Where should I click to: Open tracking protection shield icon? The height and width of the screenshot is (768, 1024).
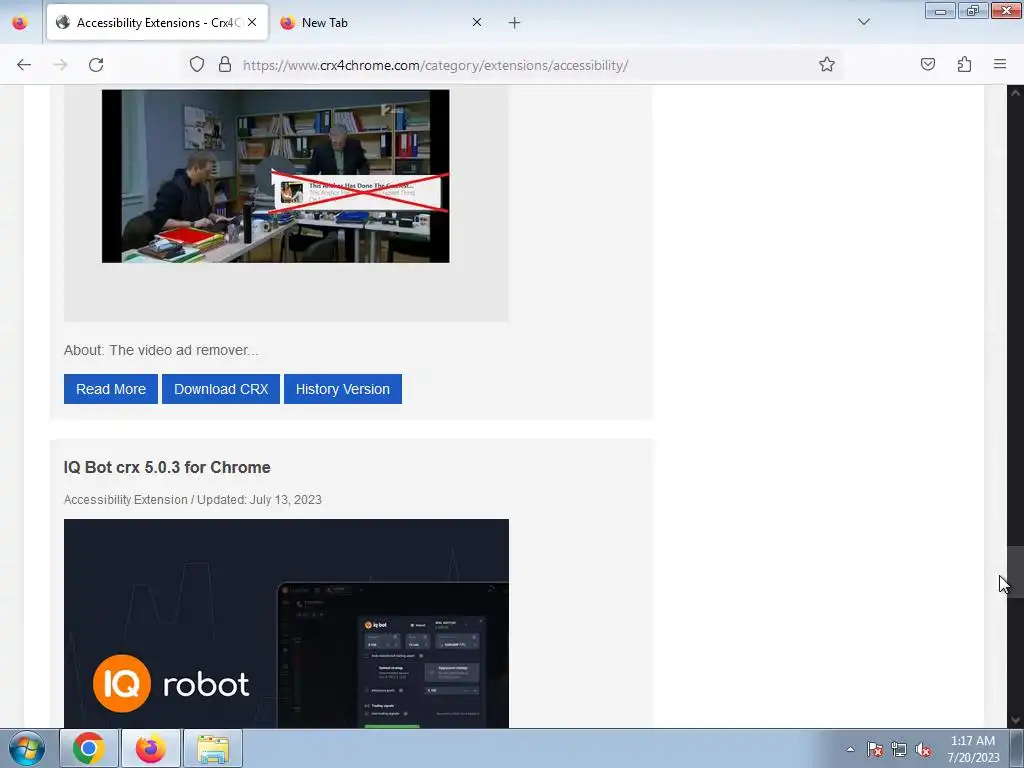[197, 65]
